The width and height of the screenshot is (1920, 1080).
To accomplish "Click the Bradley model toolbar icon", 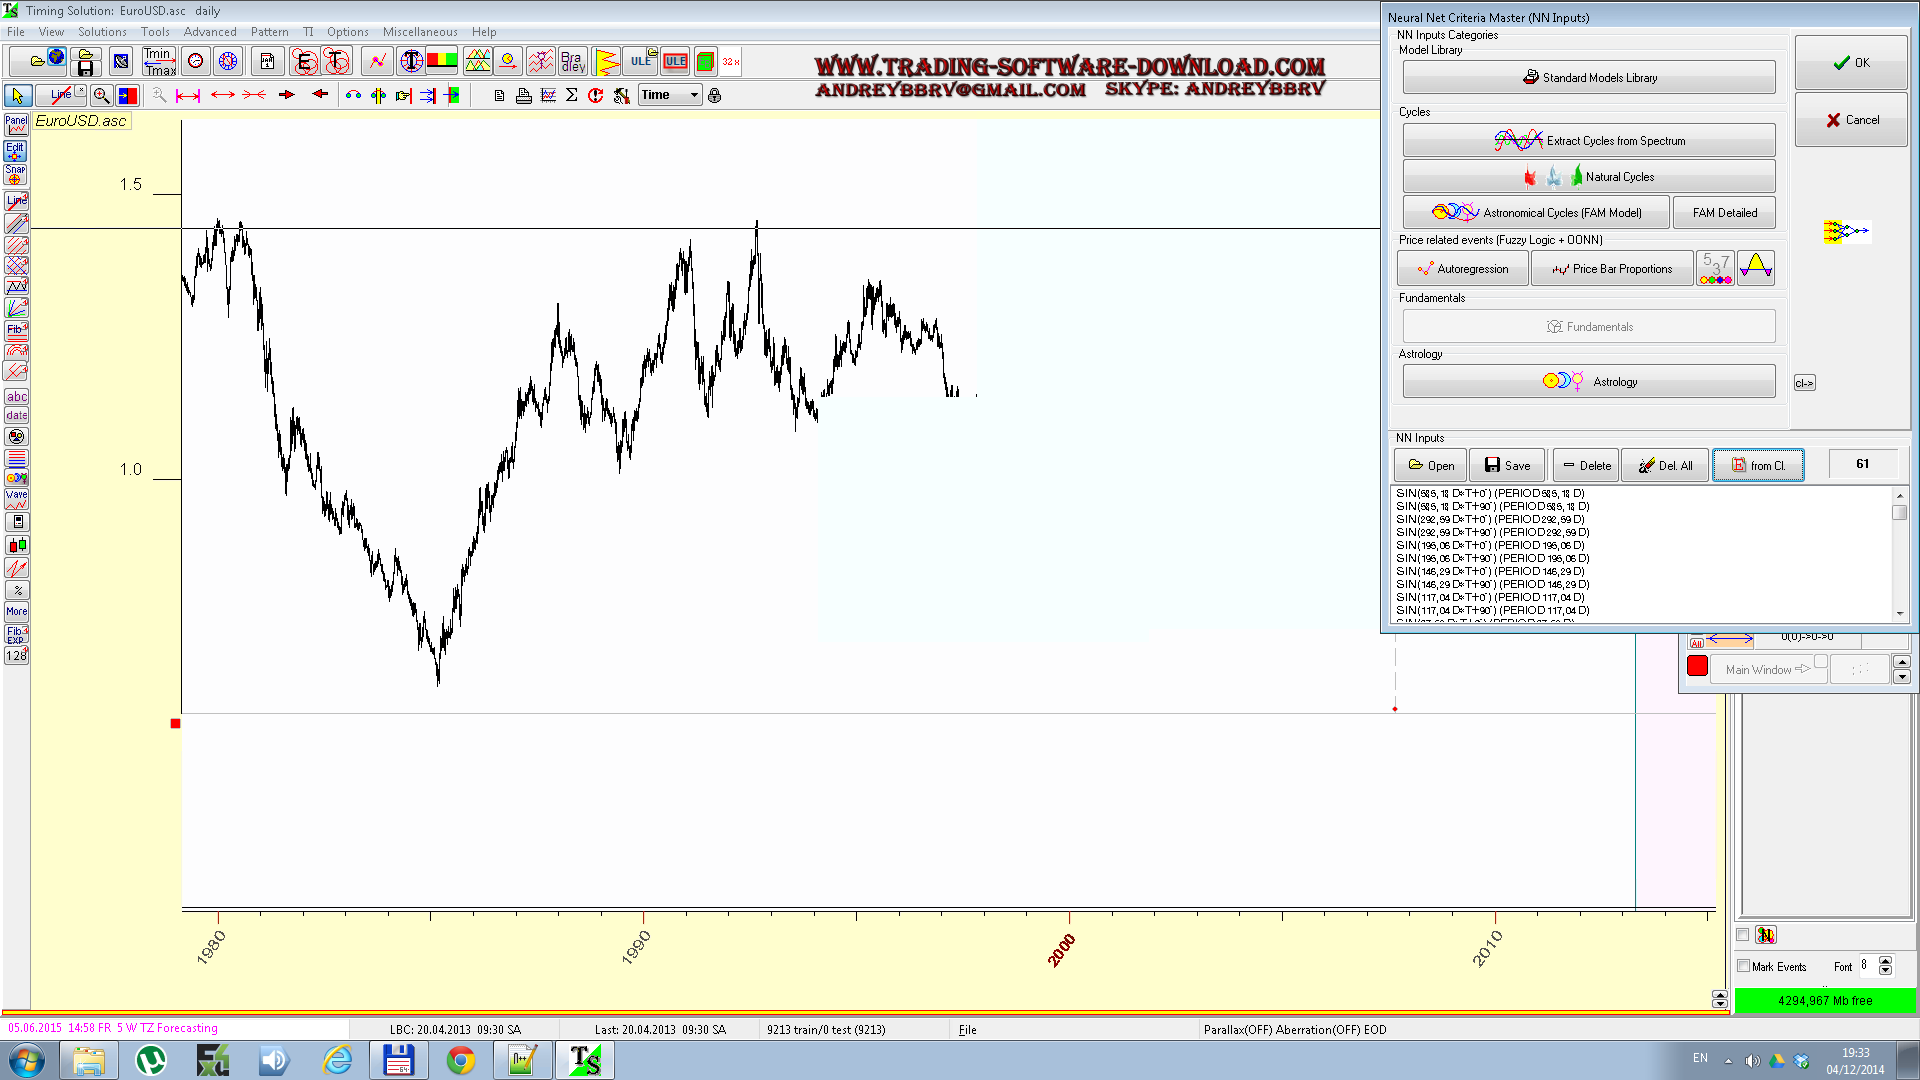I will click(572, 62).
